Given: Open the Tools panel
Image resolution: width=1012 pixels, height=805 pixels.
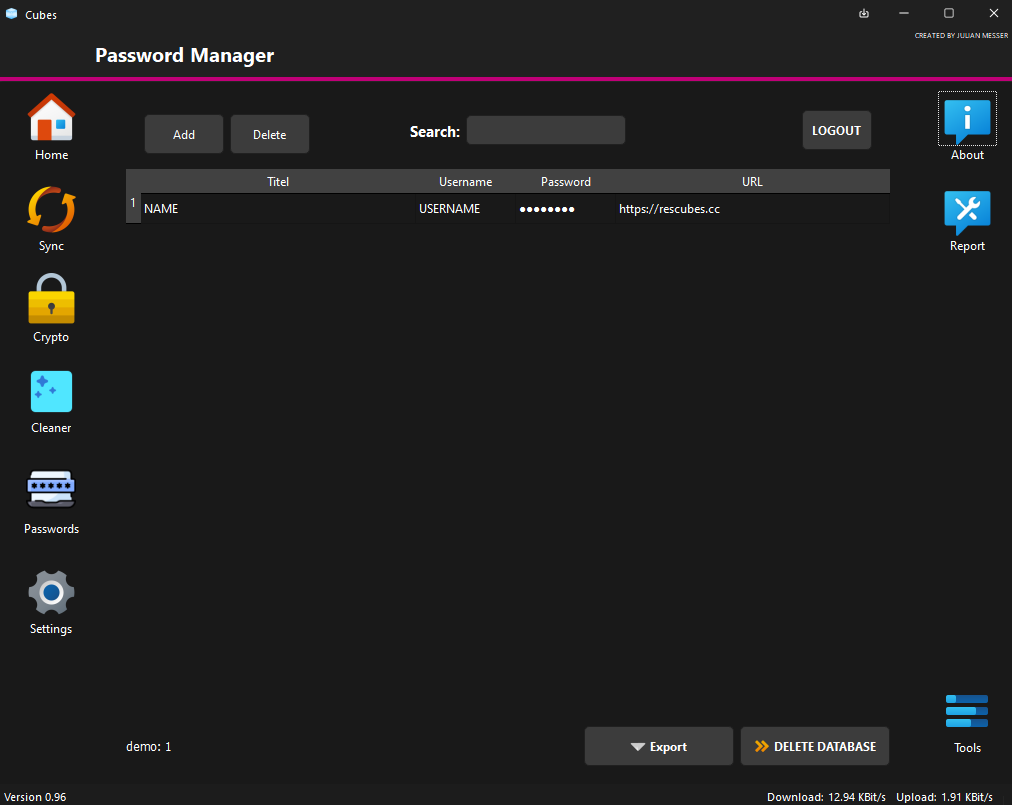Looking at the screenshot, I should click(x=967, y=724).
